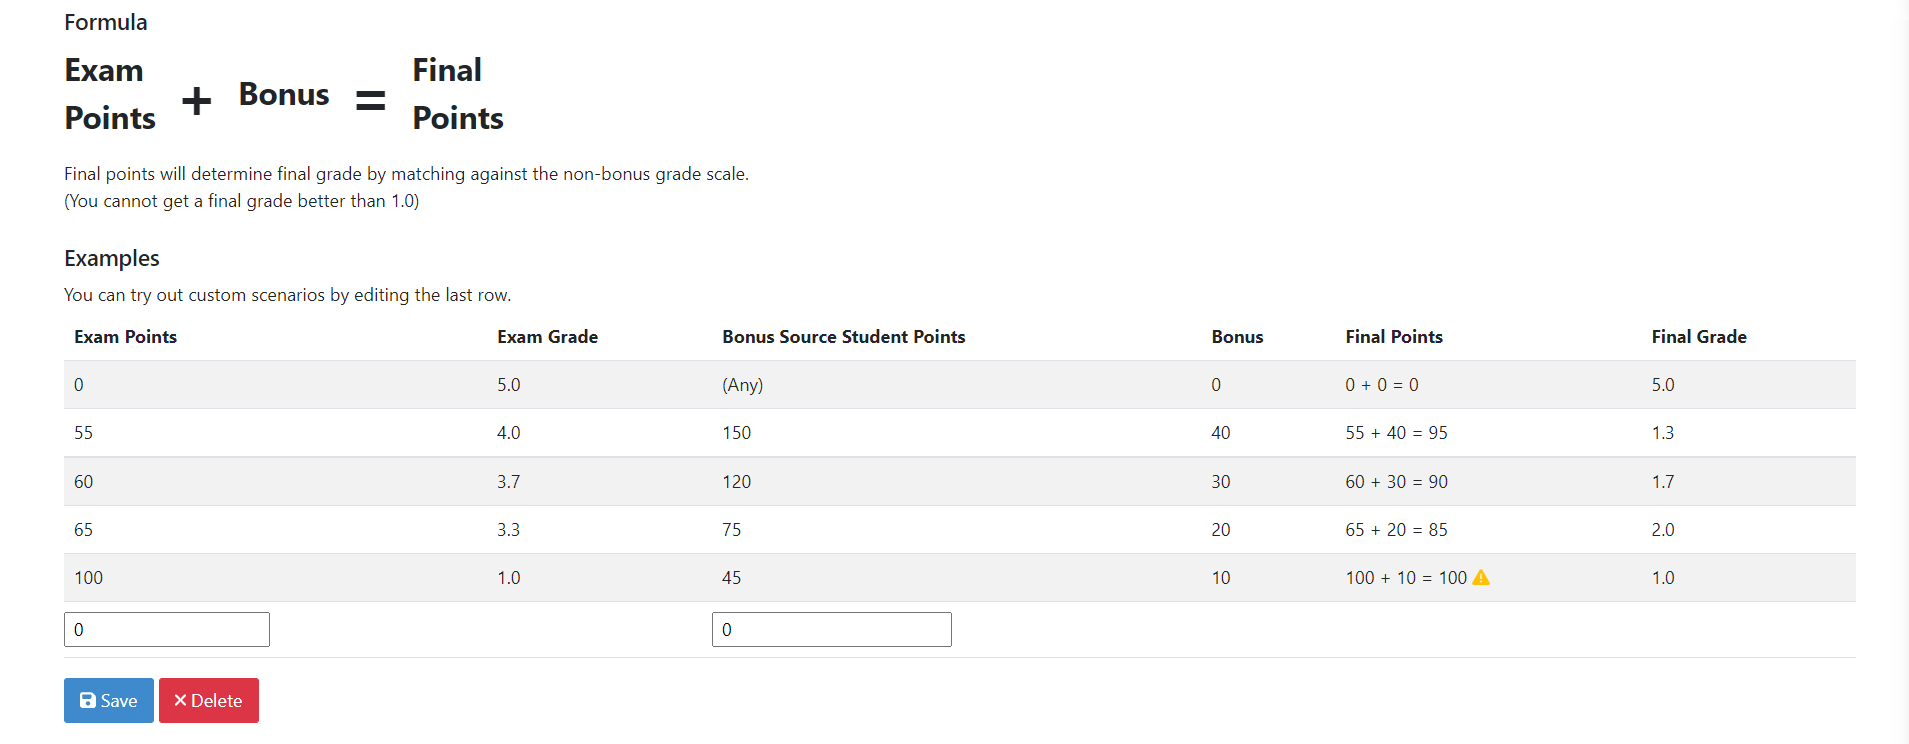Click the (Any) bonus source cell
This screenshot has height=744, width=1909.
tap(741, 384)
